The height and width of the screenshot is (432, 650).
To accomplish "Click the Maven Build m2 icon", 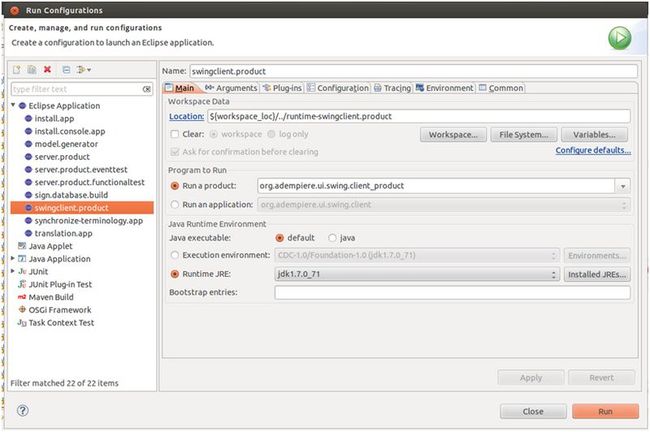I will click(x=22, y=297).
